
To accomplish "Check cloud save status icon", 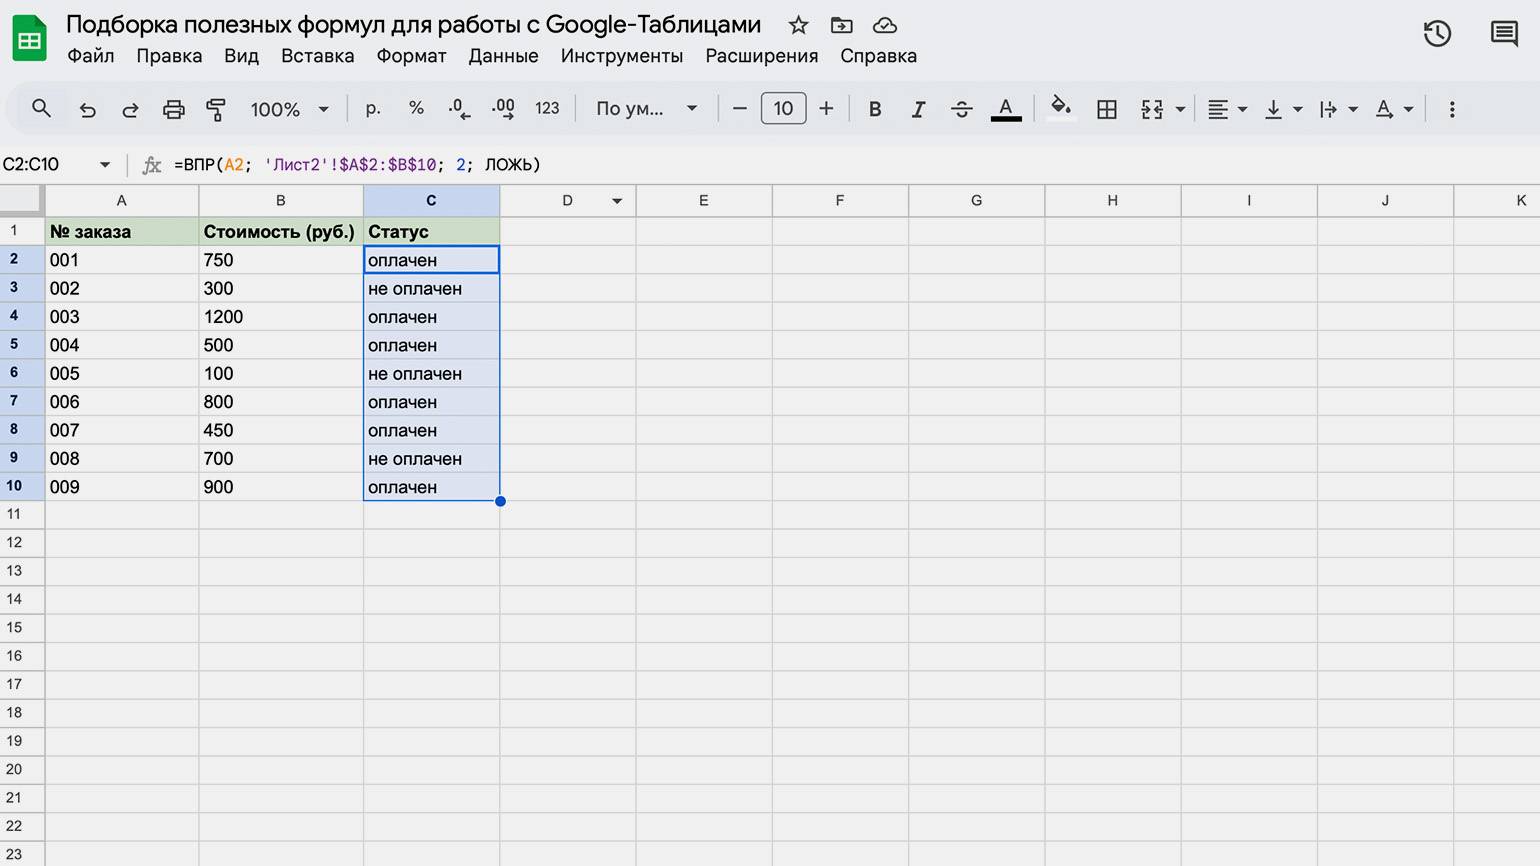I will pyautogui.click(x=885, y=25).
